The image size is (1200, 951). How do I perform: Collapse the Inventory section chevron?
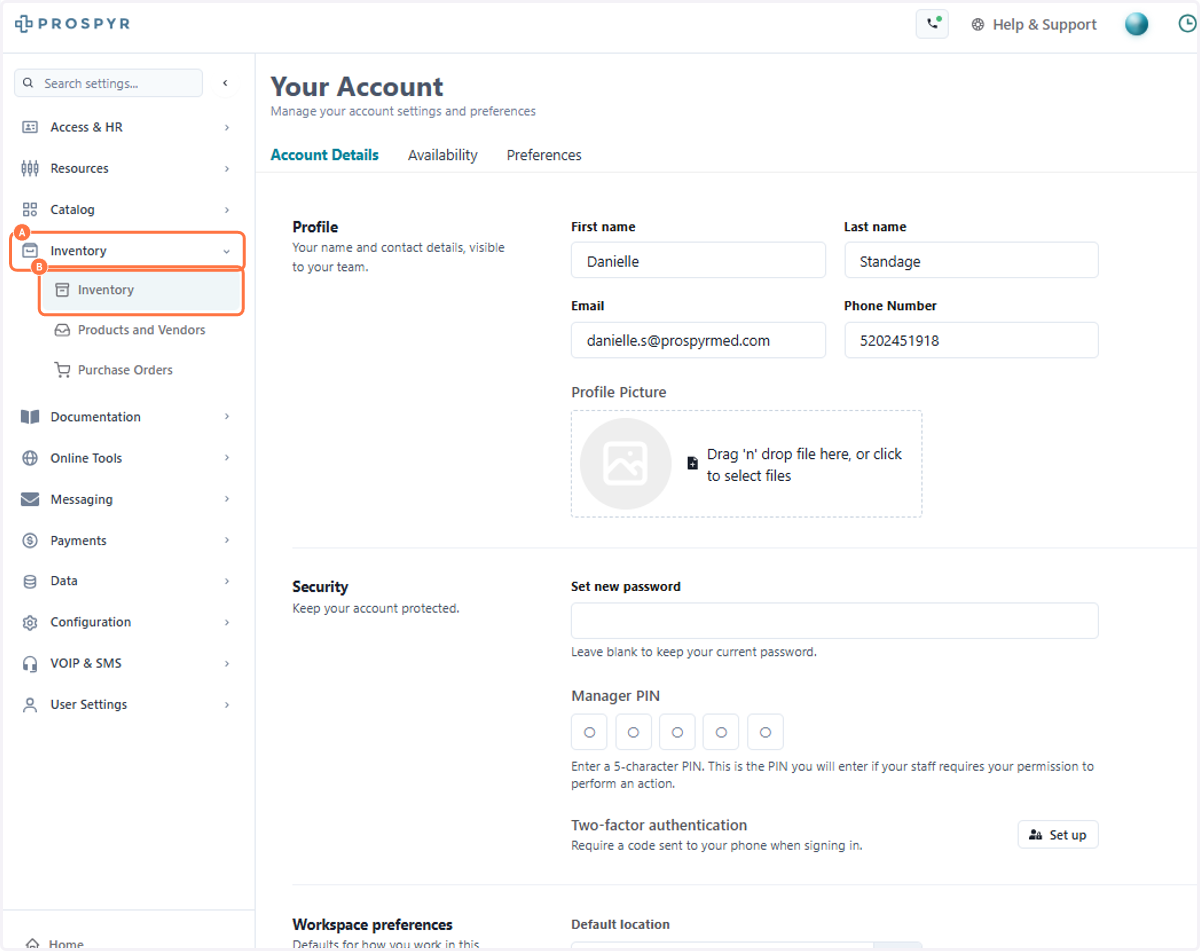pos(227,251)
